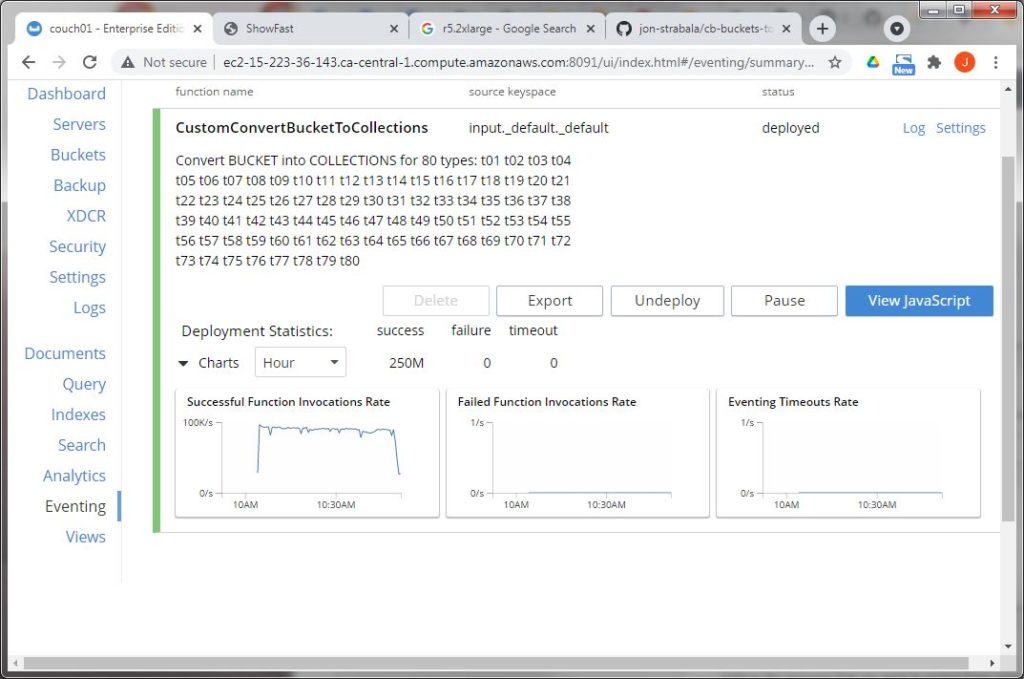Open the extensions puzzle-piece icon

tap(933, 62)
